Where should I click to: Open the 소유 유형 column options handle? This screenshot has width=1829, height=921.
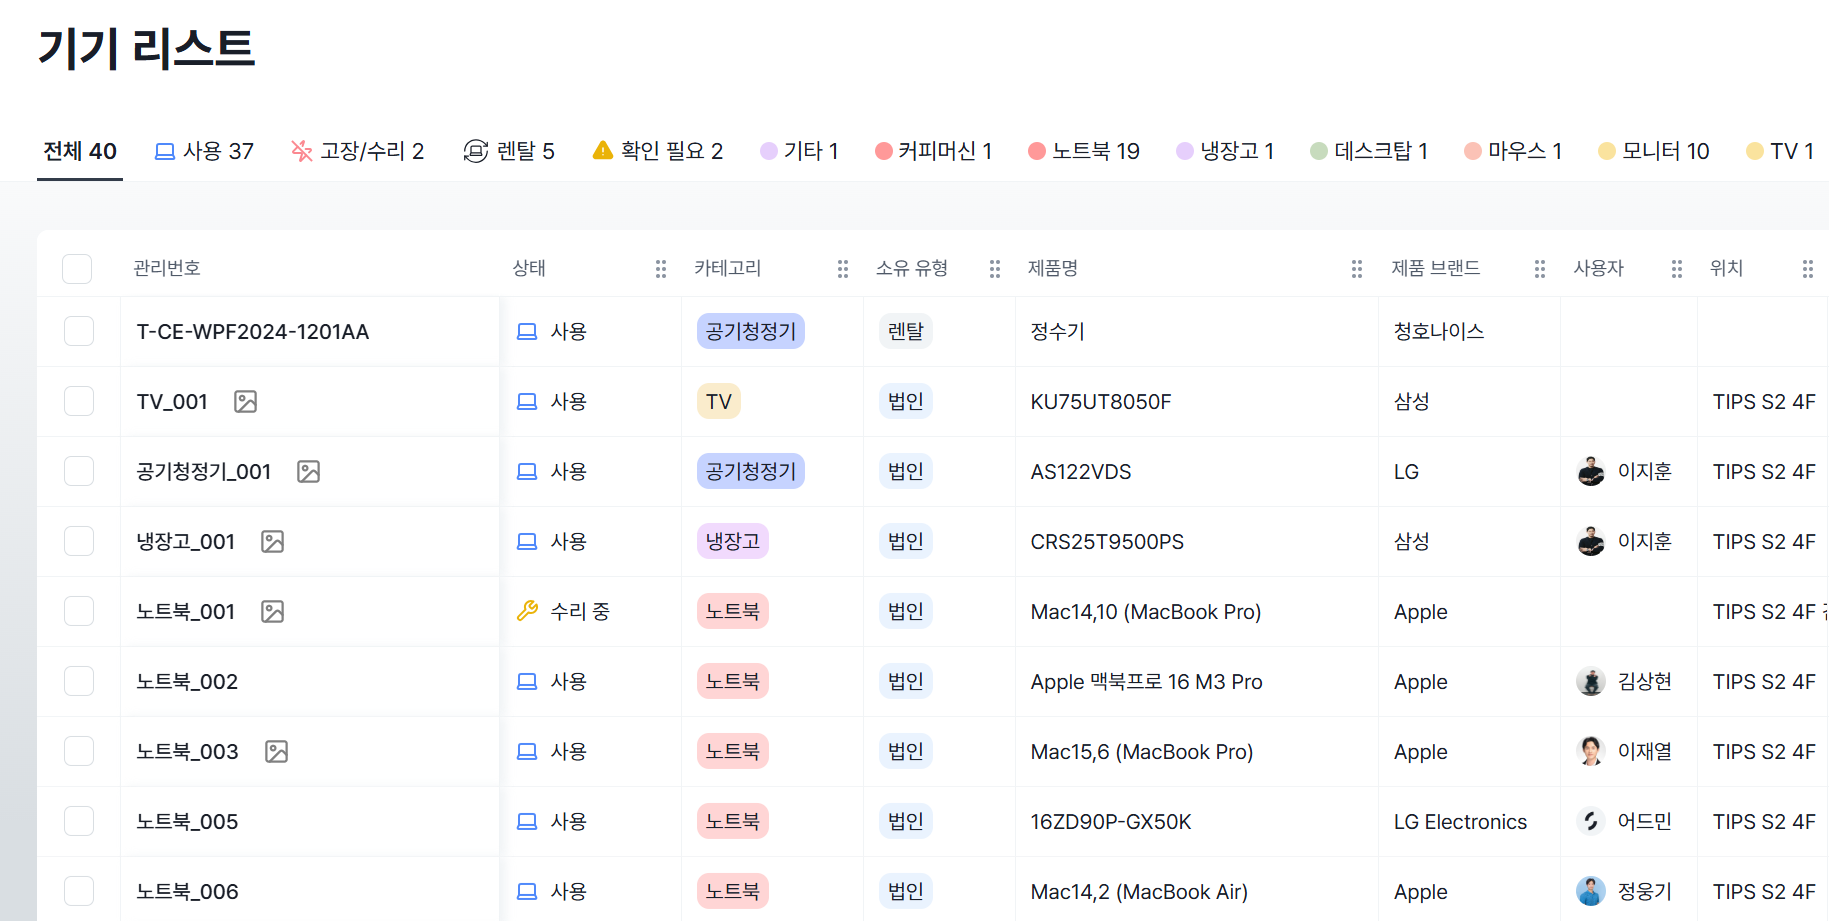point(994,269)
